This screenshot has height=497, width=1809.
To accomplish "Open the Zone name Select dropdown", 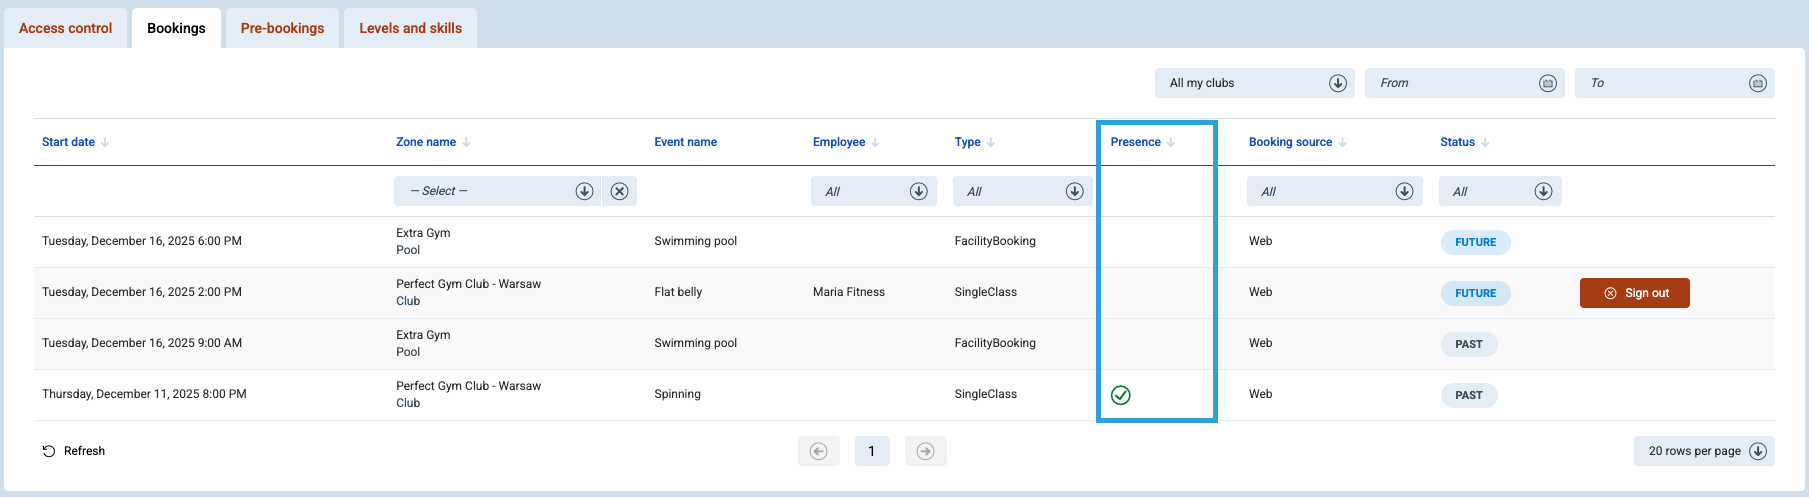I will 584,191.
